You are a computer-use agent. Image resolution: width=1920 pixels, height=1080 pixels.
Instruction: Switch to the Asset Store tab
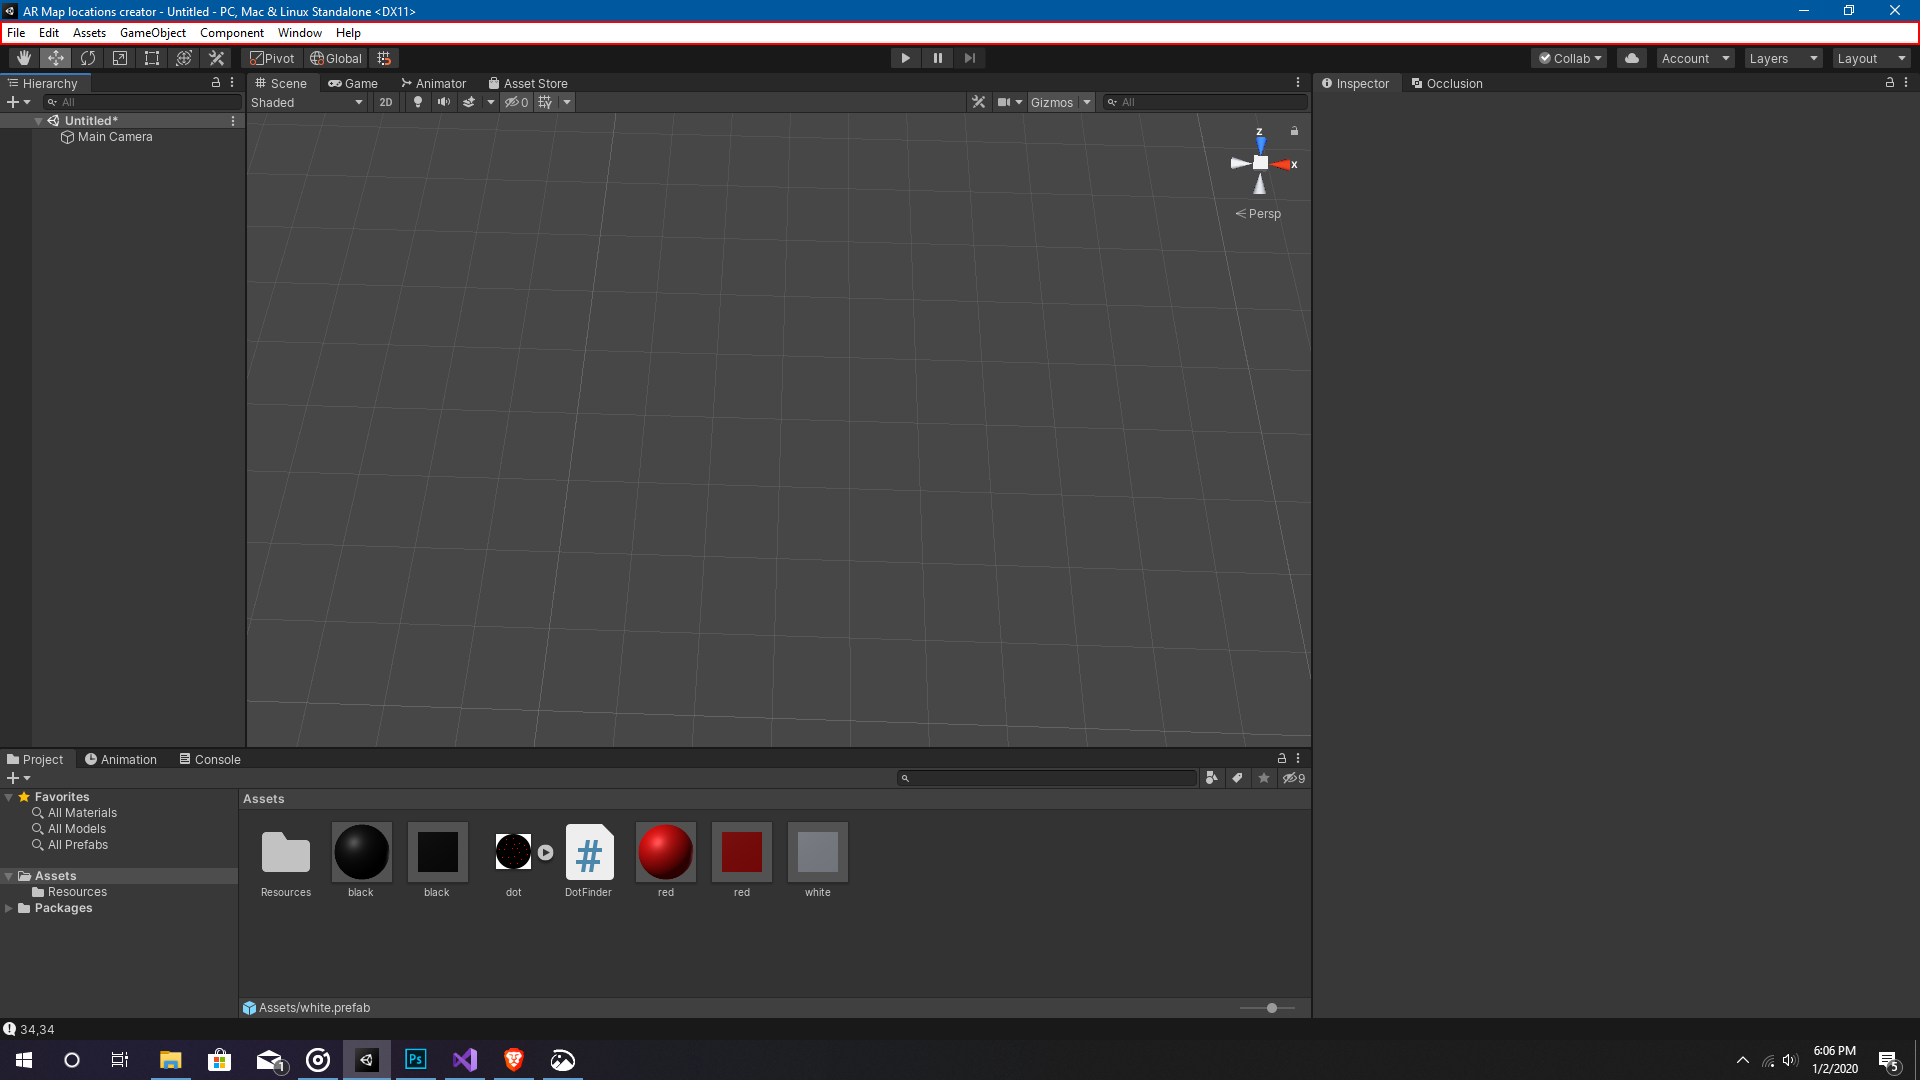tap(528, 84)
